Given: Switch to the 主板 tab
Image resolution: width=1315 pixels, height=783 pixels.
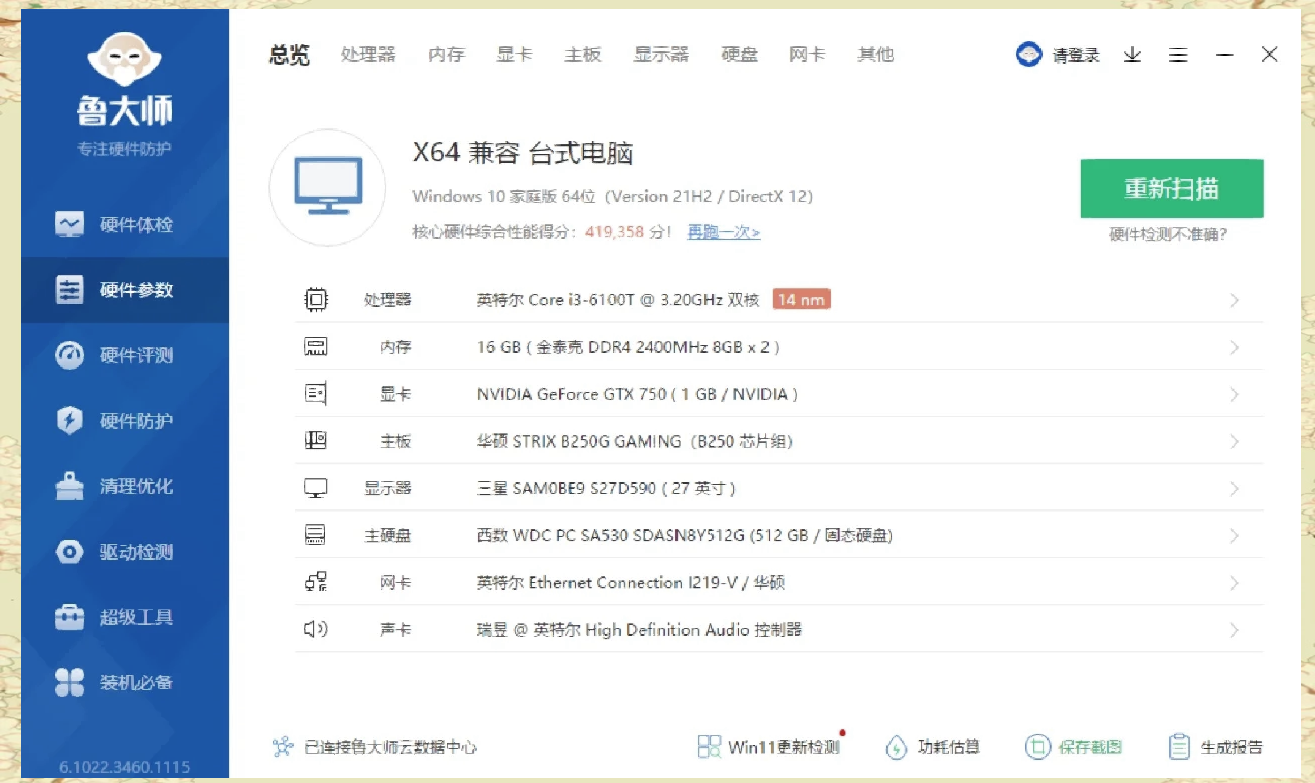Looking at the screenshot, I should [x=582, y=54].
